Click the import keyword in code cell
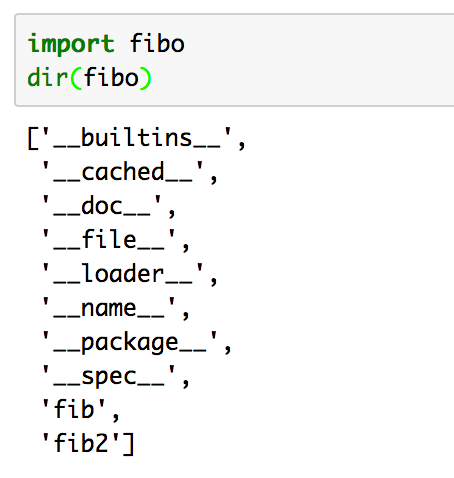Viewport: 454px width, 478px height. click(71, 44)
